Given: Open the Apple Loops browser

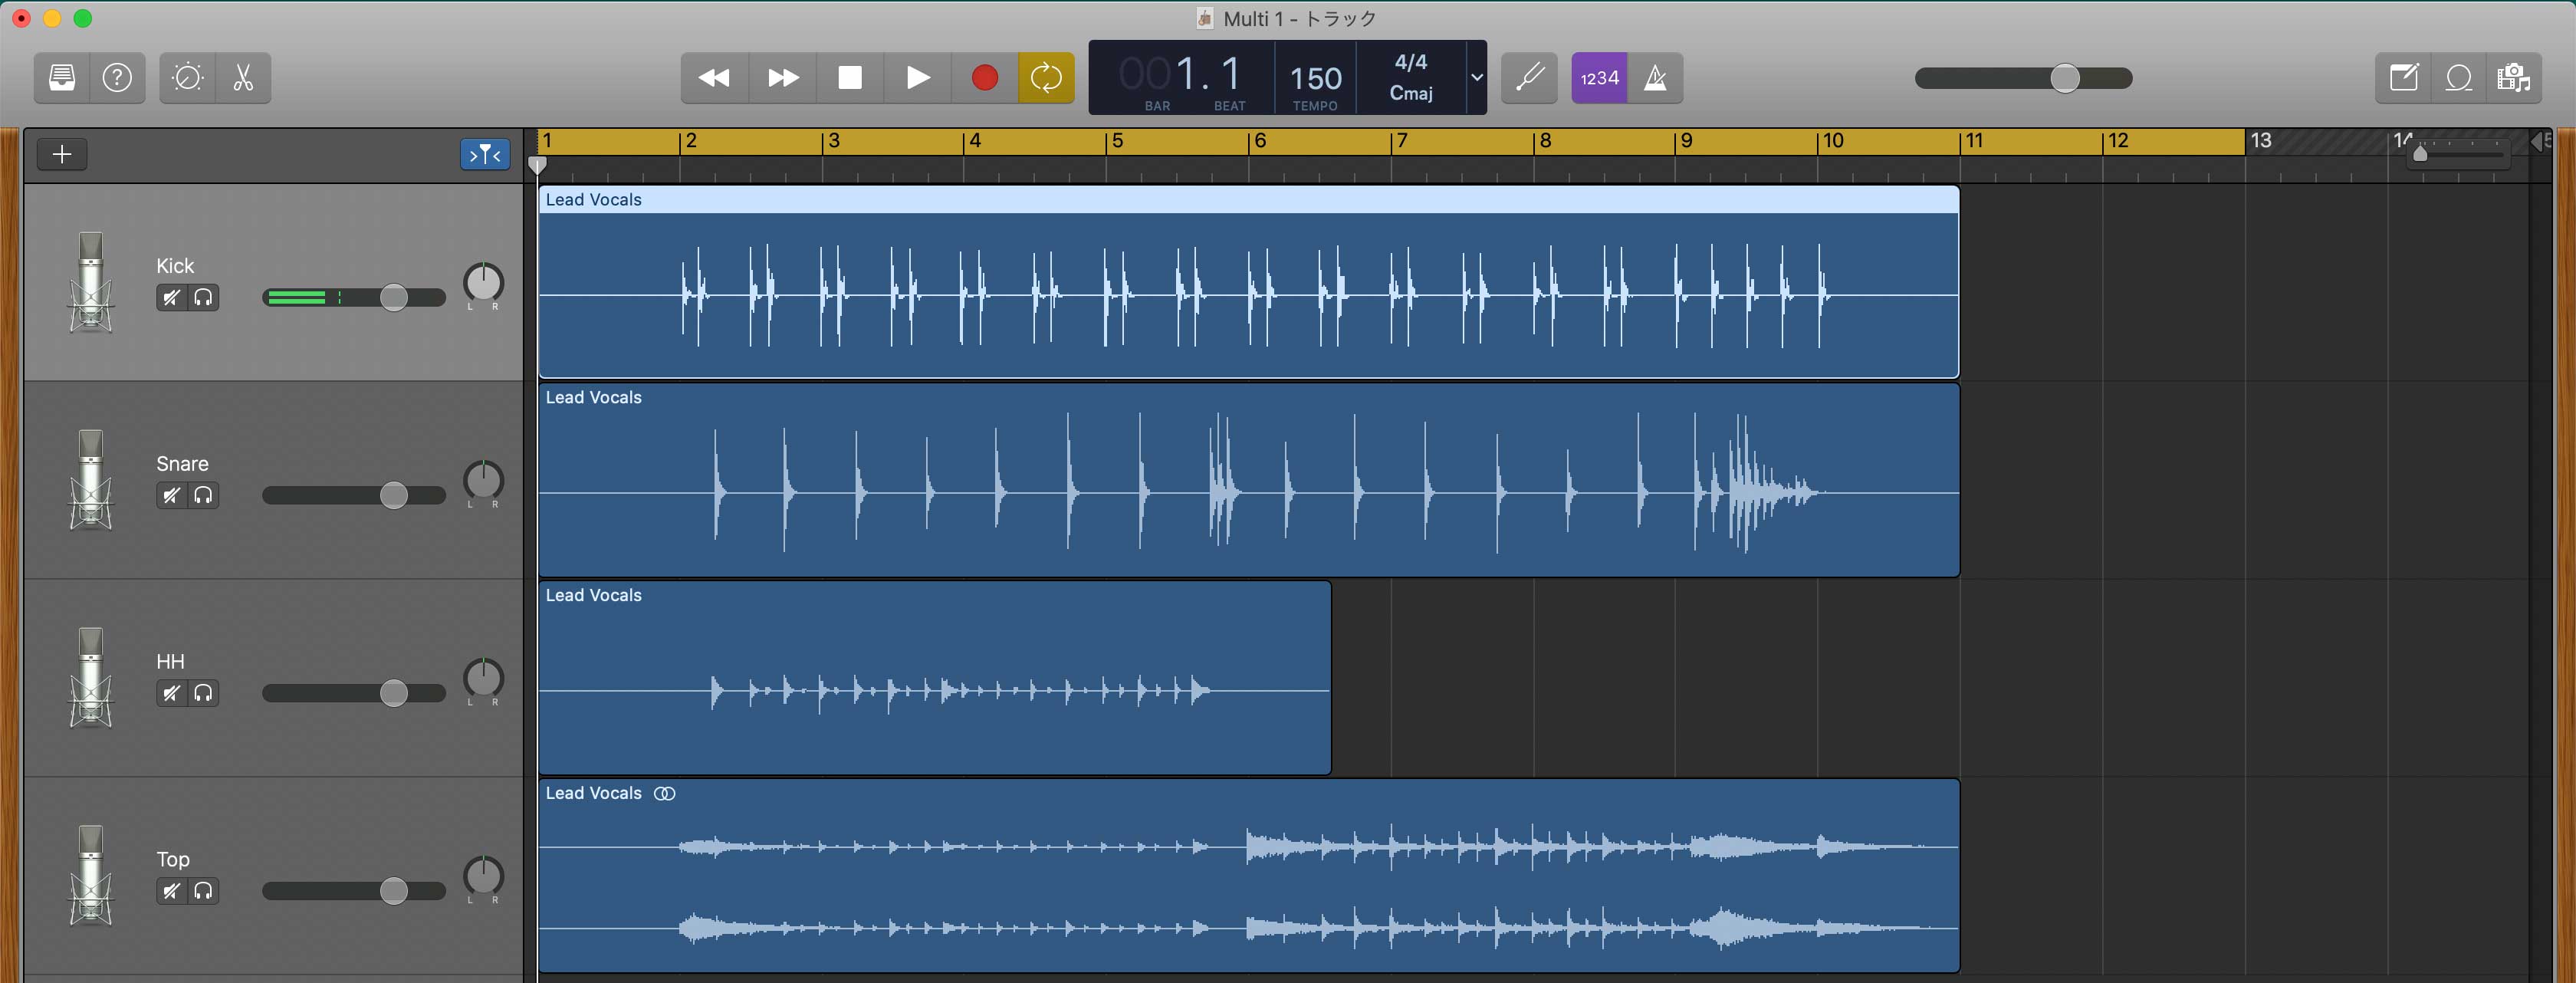Looking at the screenshot, I should point(2459,78).
